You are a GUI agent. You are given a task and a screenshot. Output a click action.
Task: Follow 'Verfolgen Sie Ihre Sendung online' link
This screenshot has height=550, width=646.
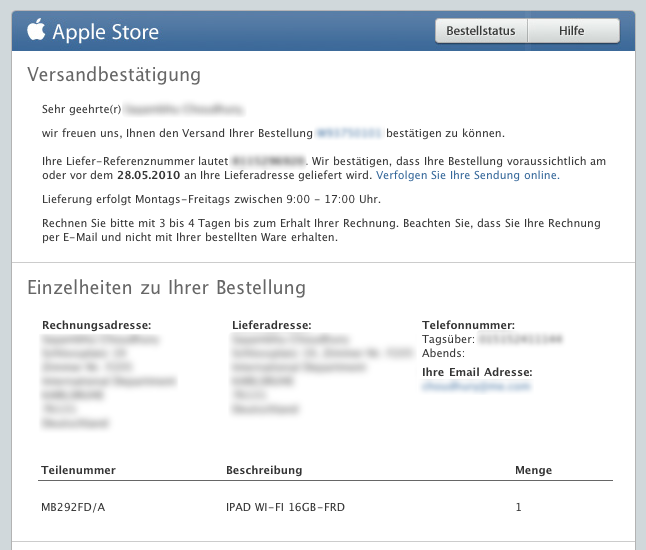coord(468,175)
